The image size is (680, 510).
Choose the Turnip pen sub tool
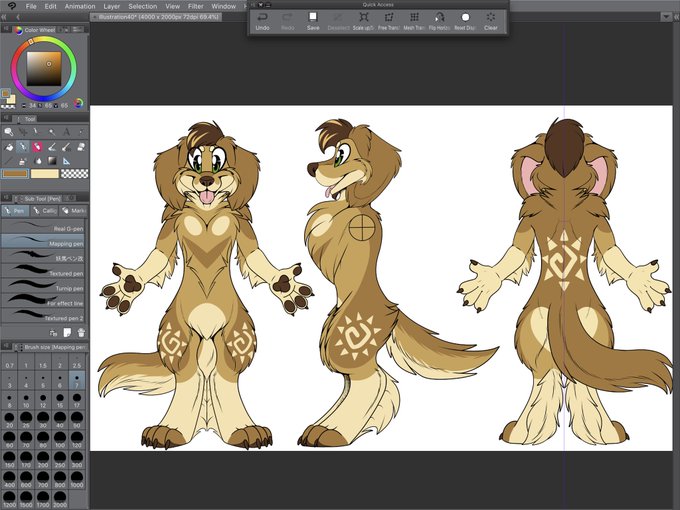[x=43, y=286]
